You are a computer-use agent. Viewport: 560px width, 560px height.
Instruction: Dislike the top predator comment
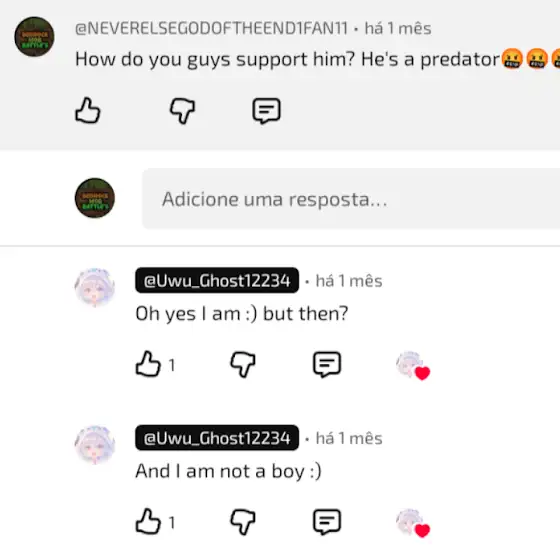pos(182,111)
